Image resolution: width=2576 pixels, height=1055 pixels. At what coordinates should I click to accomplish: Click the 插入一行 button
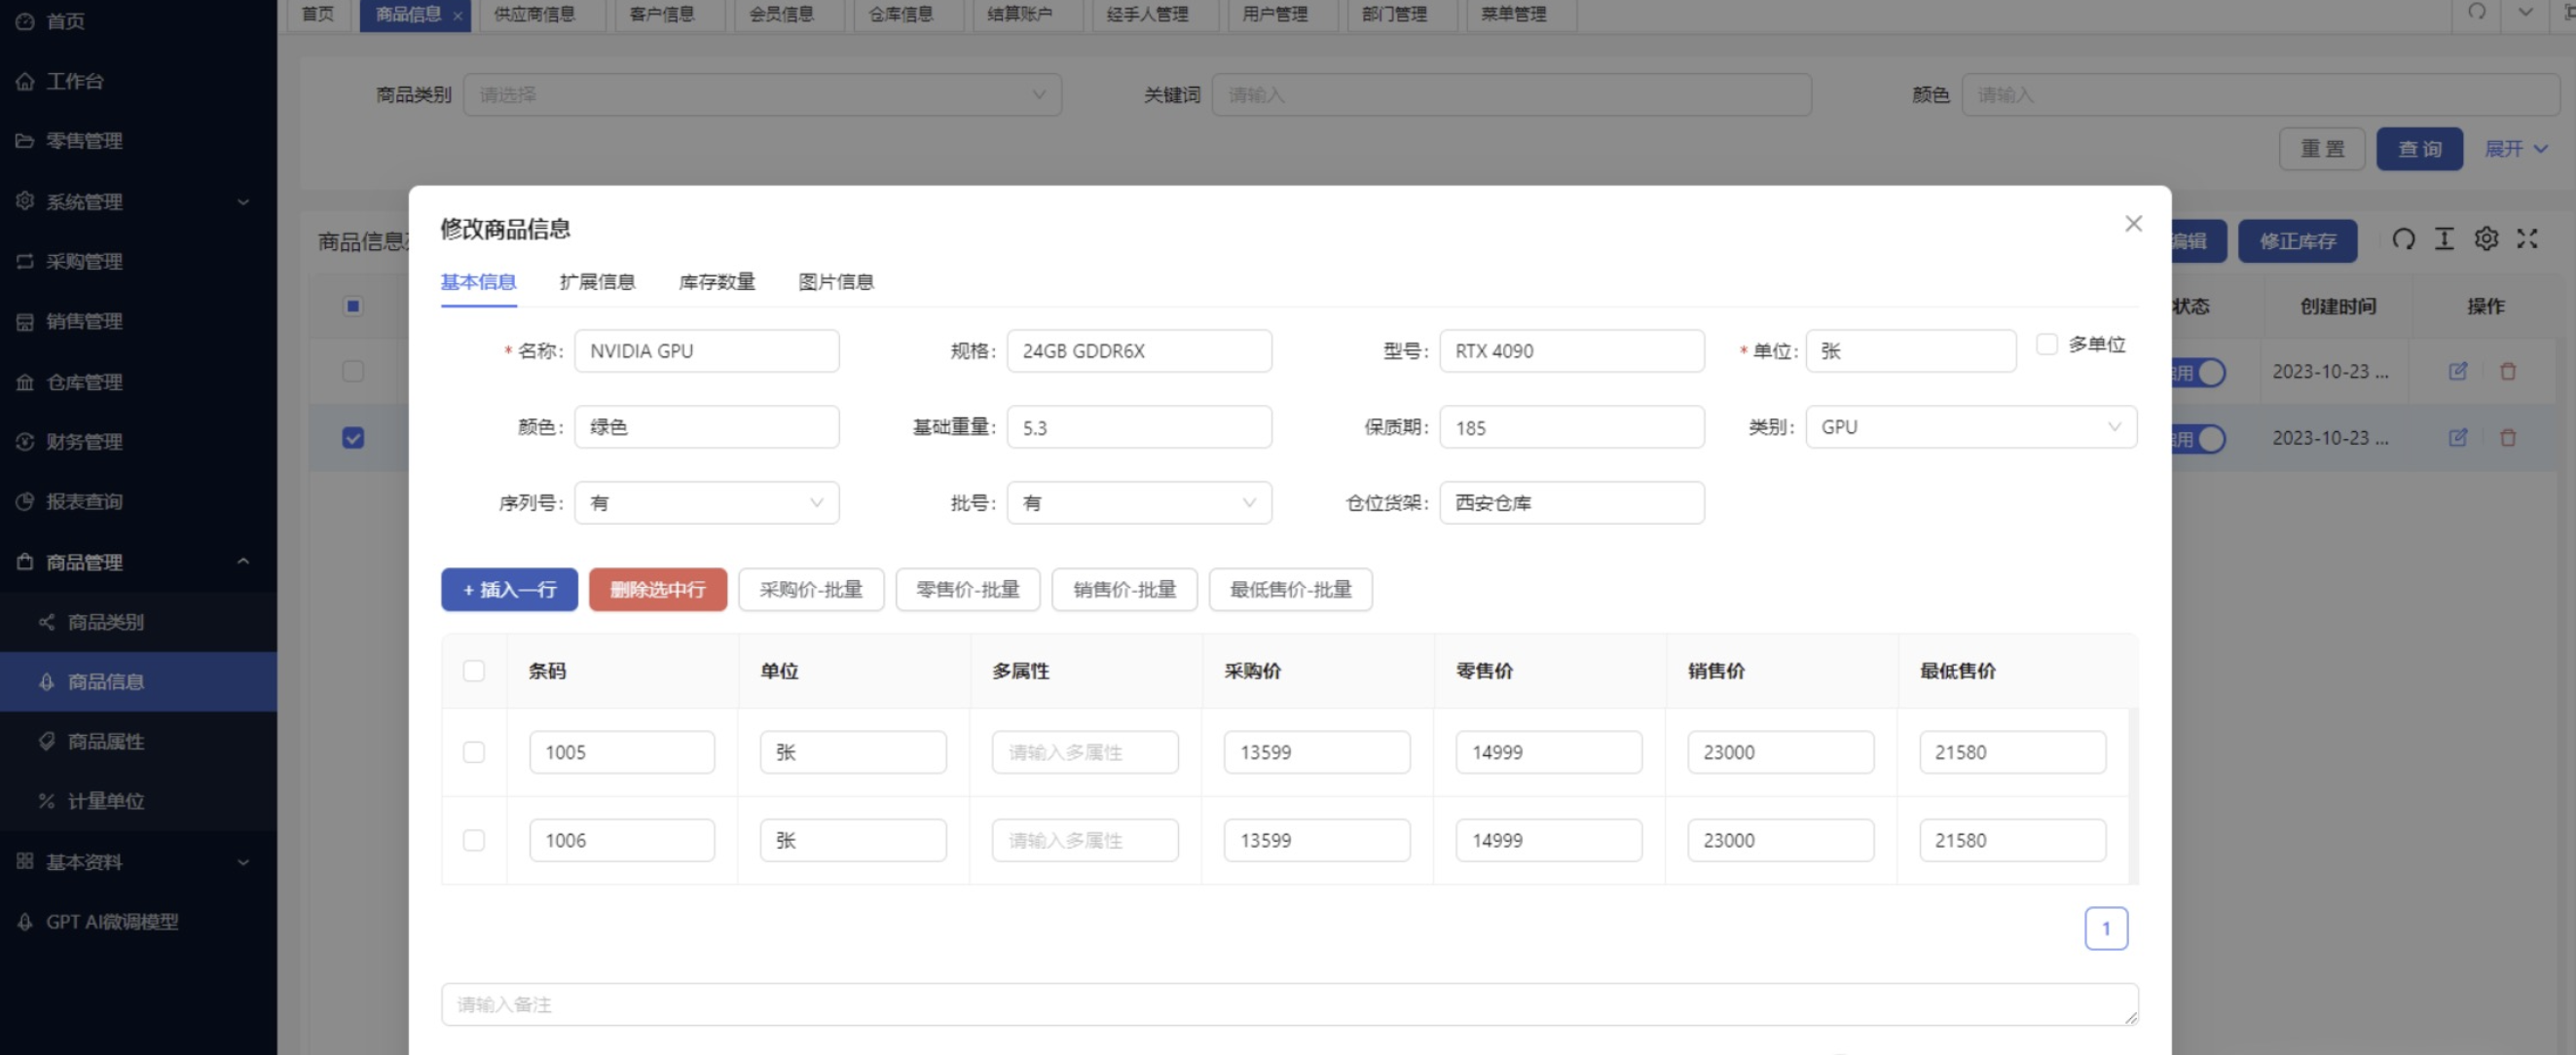pyautogui.click(x=509, y=590)
